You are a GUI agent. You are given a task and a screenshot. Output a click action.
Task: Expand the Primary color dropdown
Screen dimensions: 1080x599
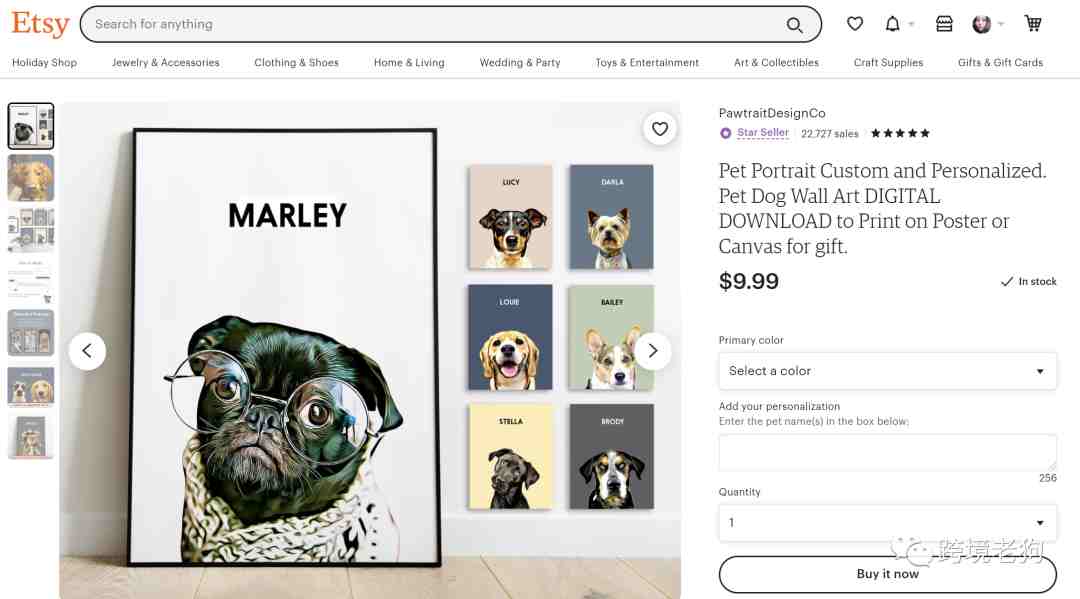(x=887, y=371)
